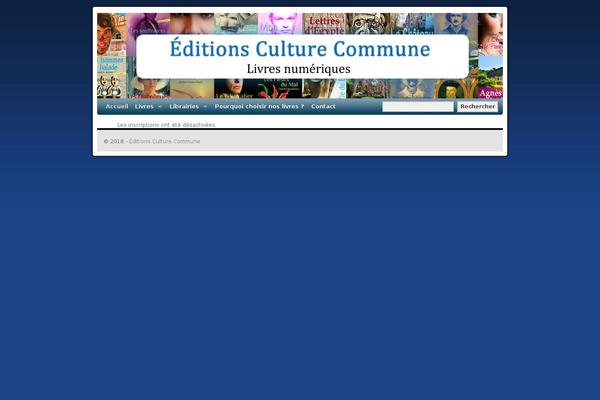Viewport: 600px width, 400px height.
Task: Open the Livres menu
Action: (144, 106)
